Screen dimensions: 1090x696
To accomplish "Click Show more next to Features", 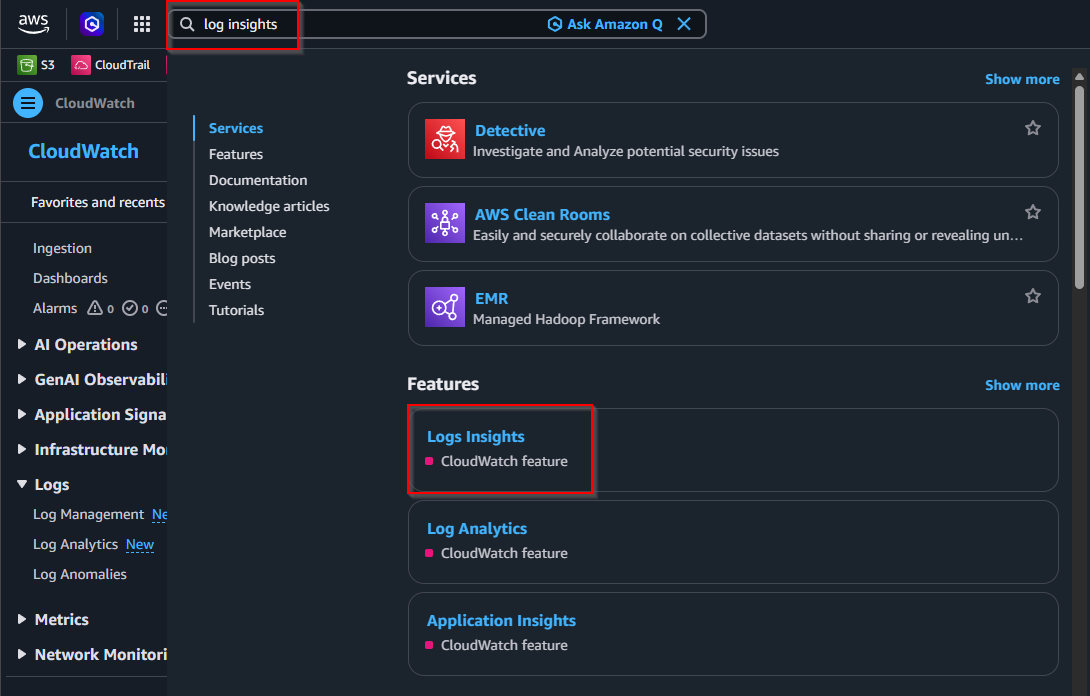I will point(1022,385).
